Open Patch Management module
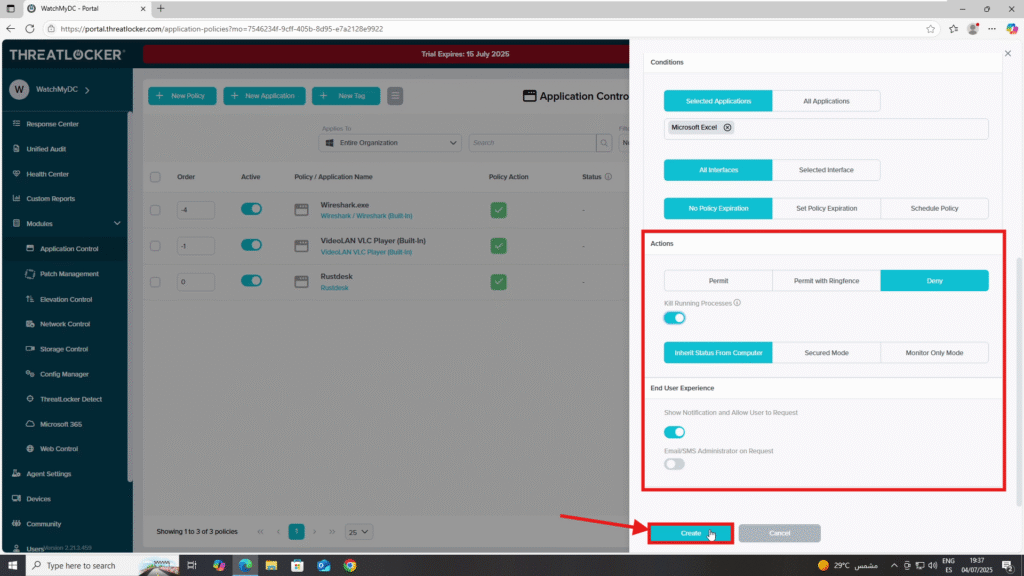Screen dimensions: 1024x576 click(69, 274)
